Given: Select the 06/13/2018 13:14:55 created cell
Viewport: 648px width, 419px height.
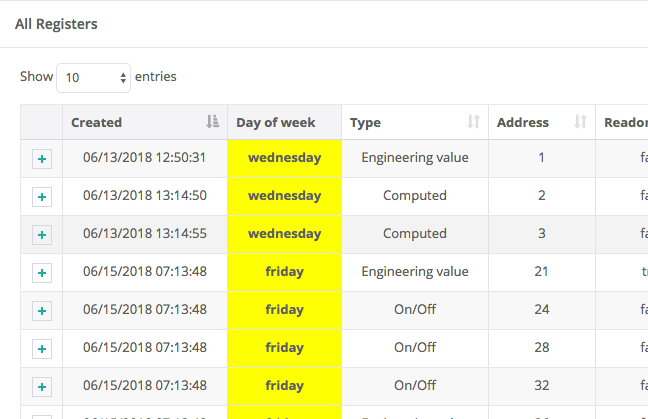Looking at the screenshot, I should [x=145, y=233].
